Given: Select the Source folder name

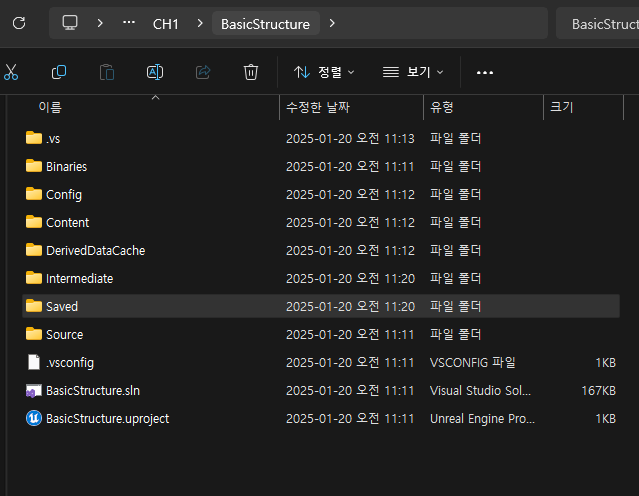Looking at the screenshot, I should 64,335.
